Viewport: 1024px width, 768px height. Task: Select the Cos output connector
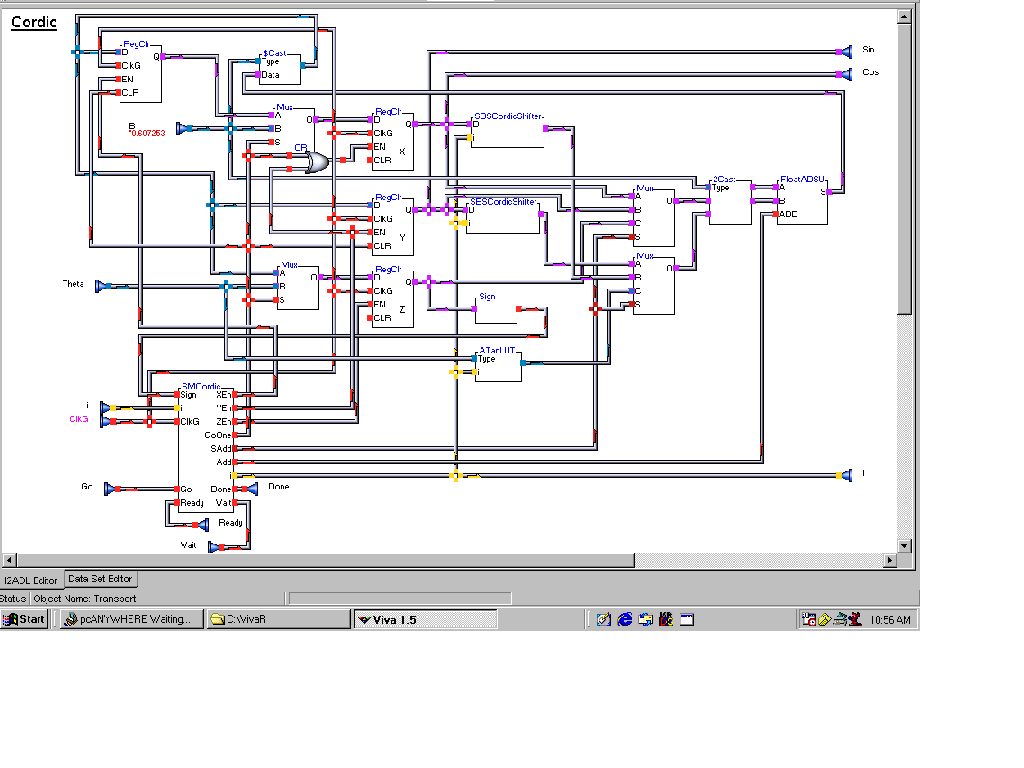pos(845,73)
